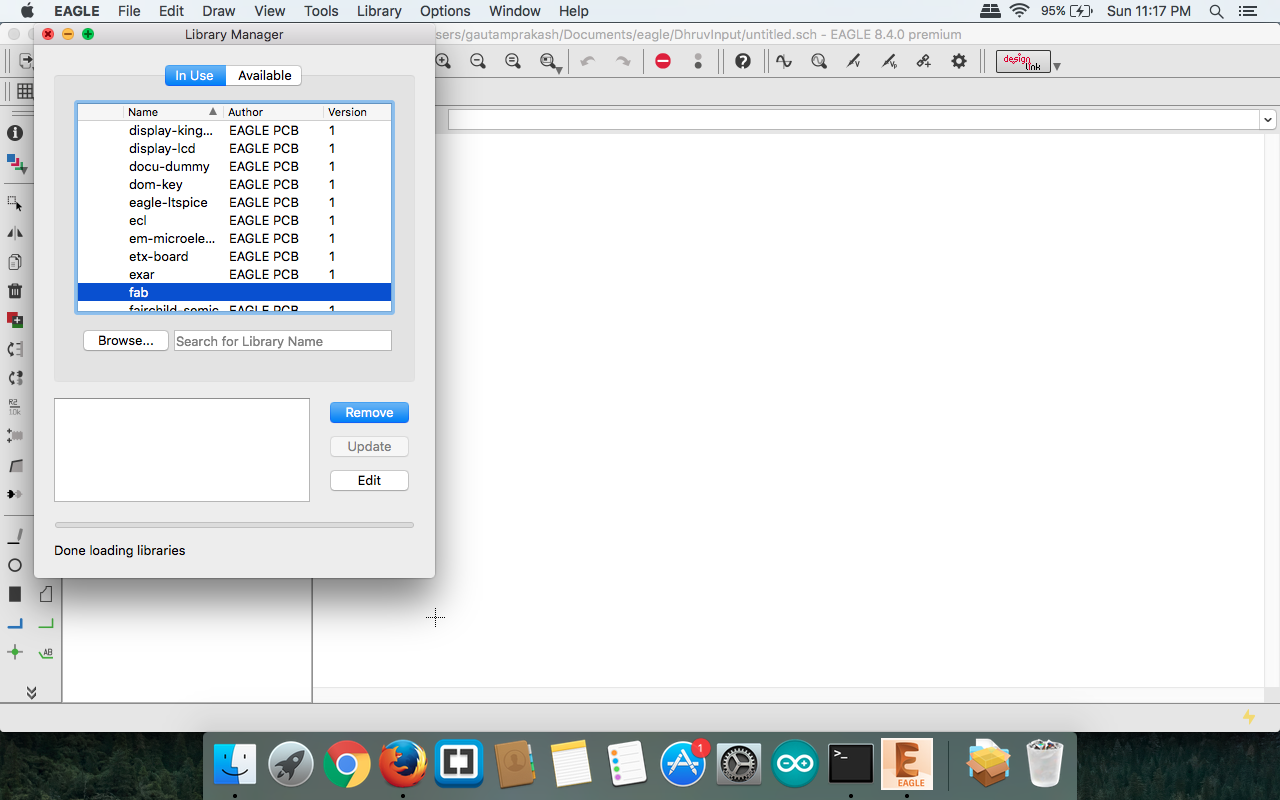Open the Library menu

tap(379, 11)
